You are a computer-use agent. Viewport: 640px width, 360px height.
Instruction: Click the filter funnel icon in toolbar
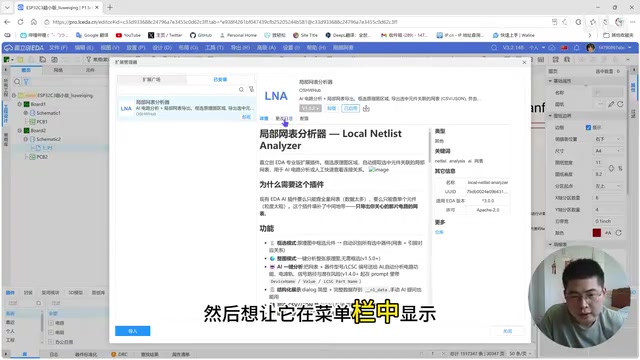click(x=88, y=60)
